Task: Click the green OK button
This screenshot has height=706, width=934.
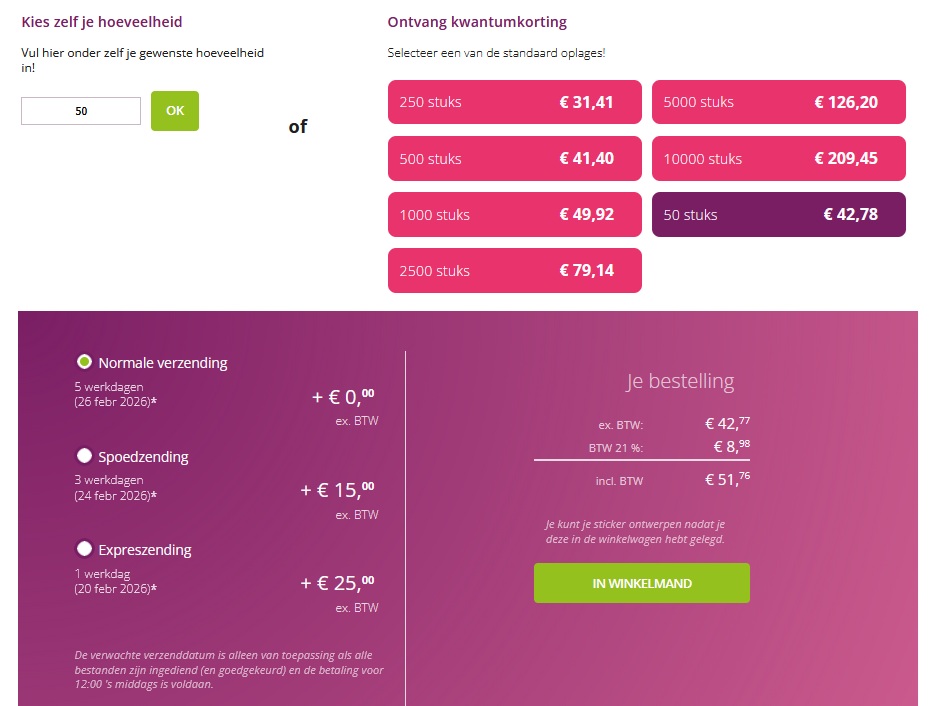Action: (x=174, y=110)
